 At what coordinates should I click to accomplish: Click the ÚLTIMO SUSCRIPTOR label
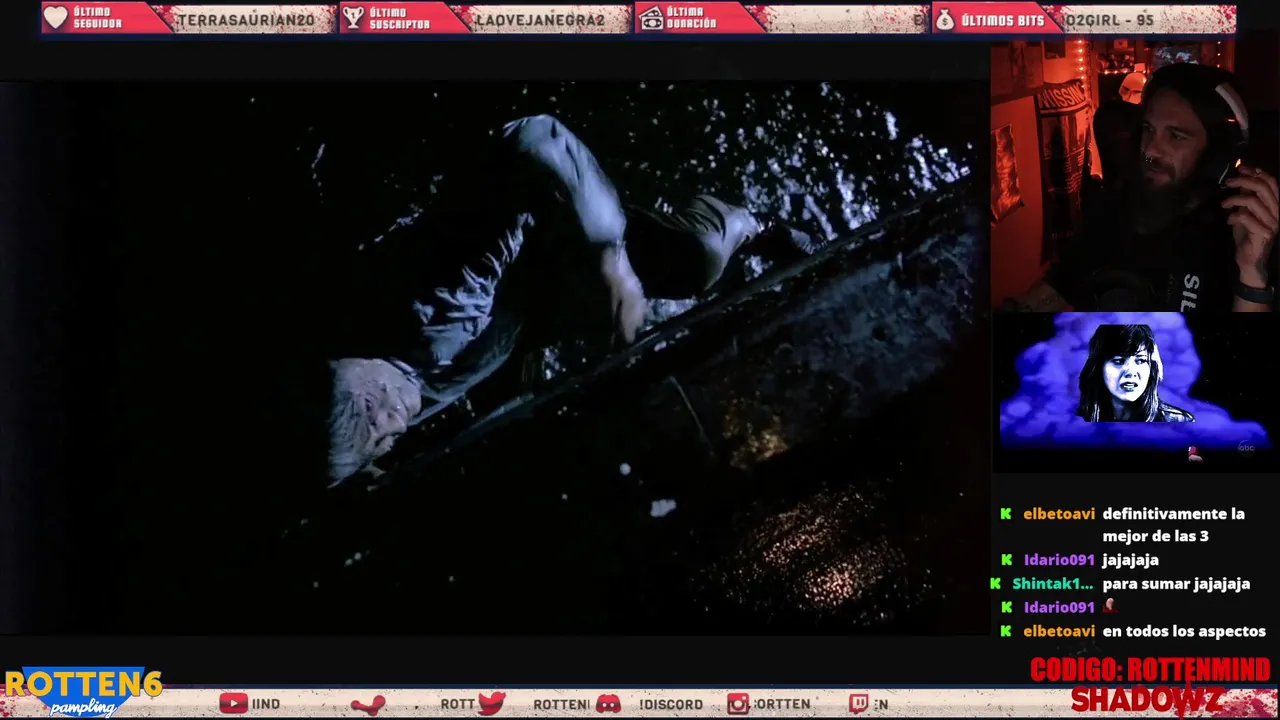point(399,18)
